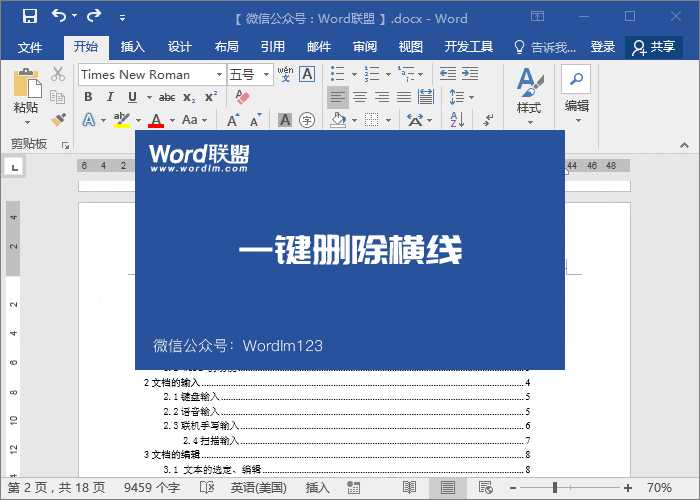700x500 pixels.
Task: Save the document using the floppy icon
Action: click(29, 17)
